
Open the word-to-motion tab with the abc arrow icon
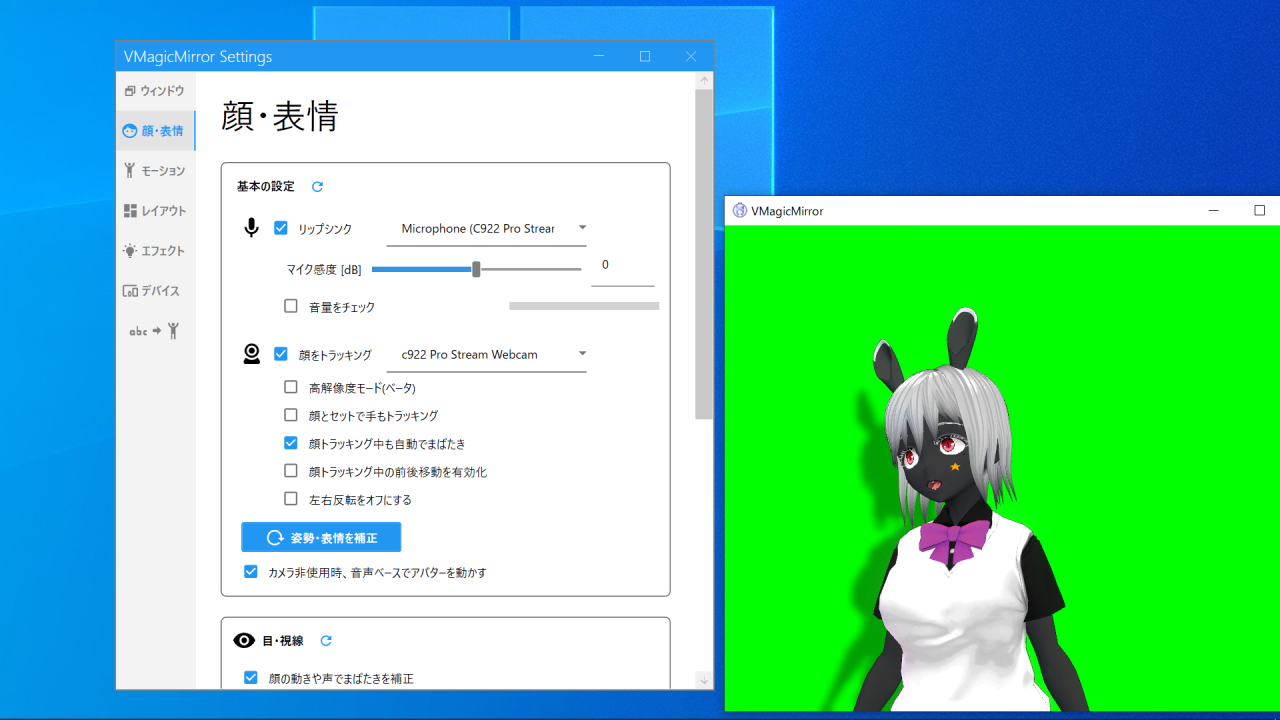154,331
